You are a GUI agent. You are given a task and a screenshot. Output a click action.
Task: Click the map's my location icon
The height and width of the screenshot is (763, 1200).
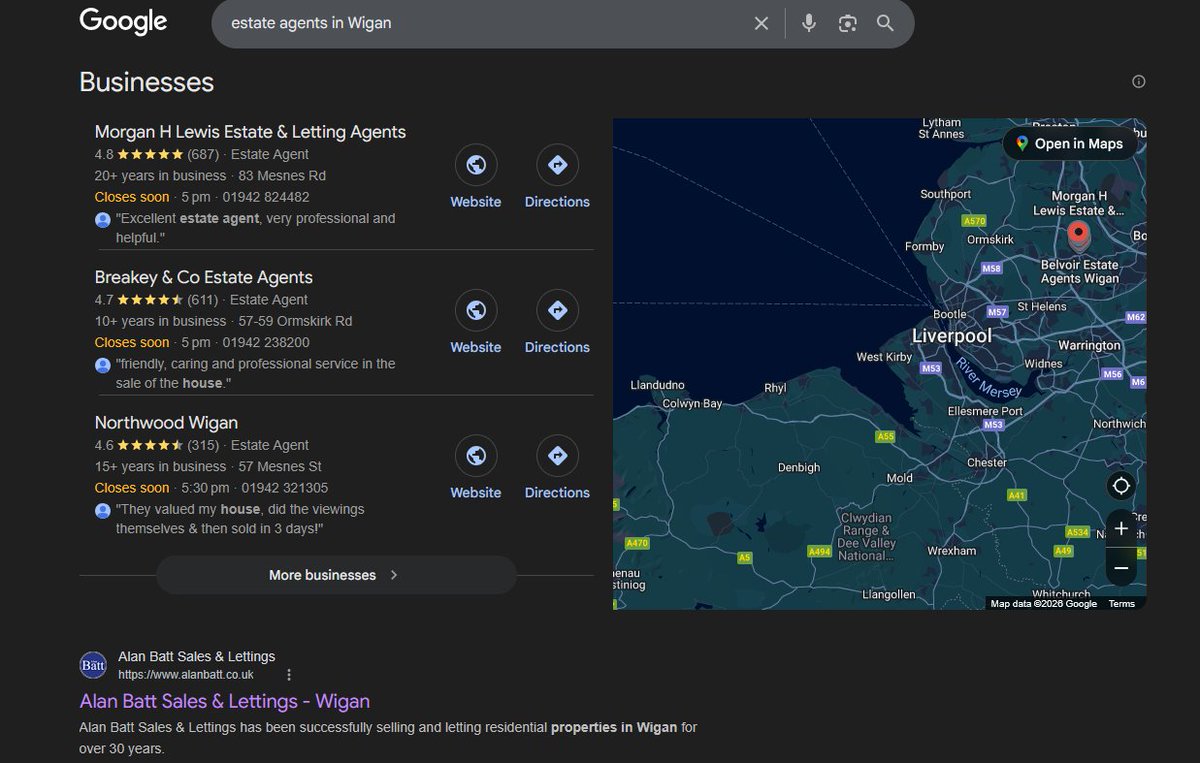[1121, 486]
